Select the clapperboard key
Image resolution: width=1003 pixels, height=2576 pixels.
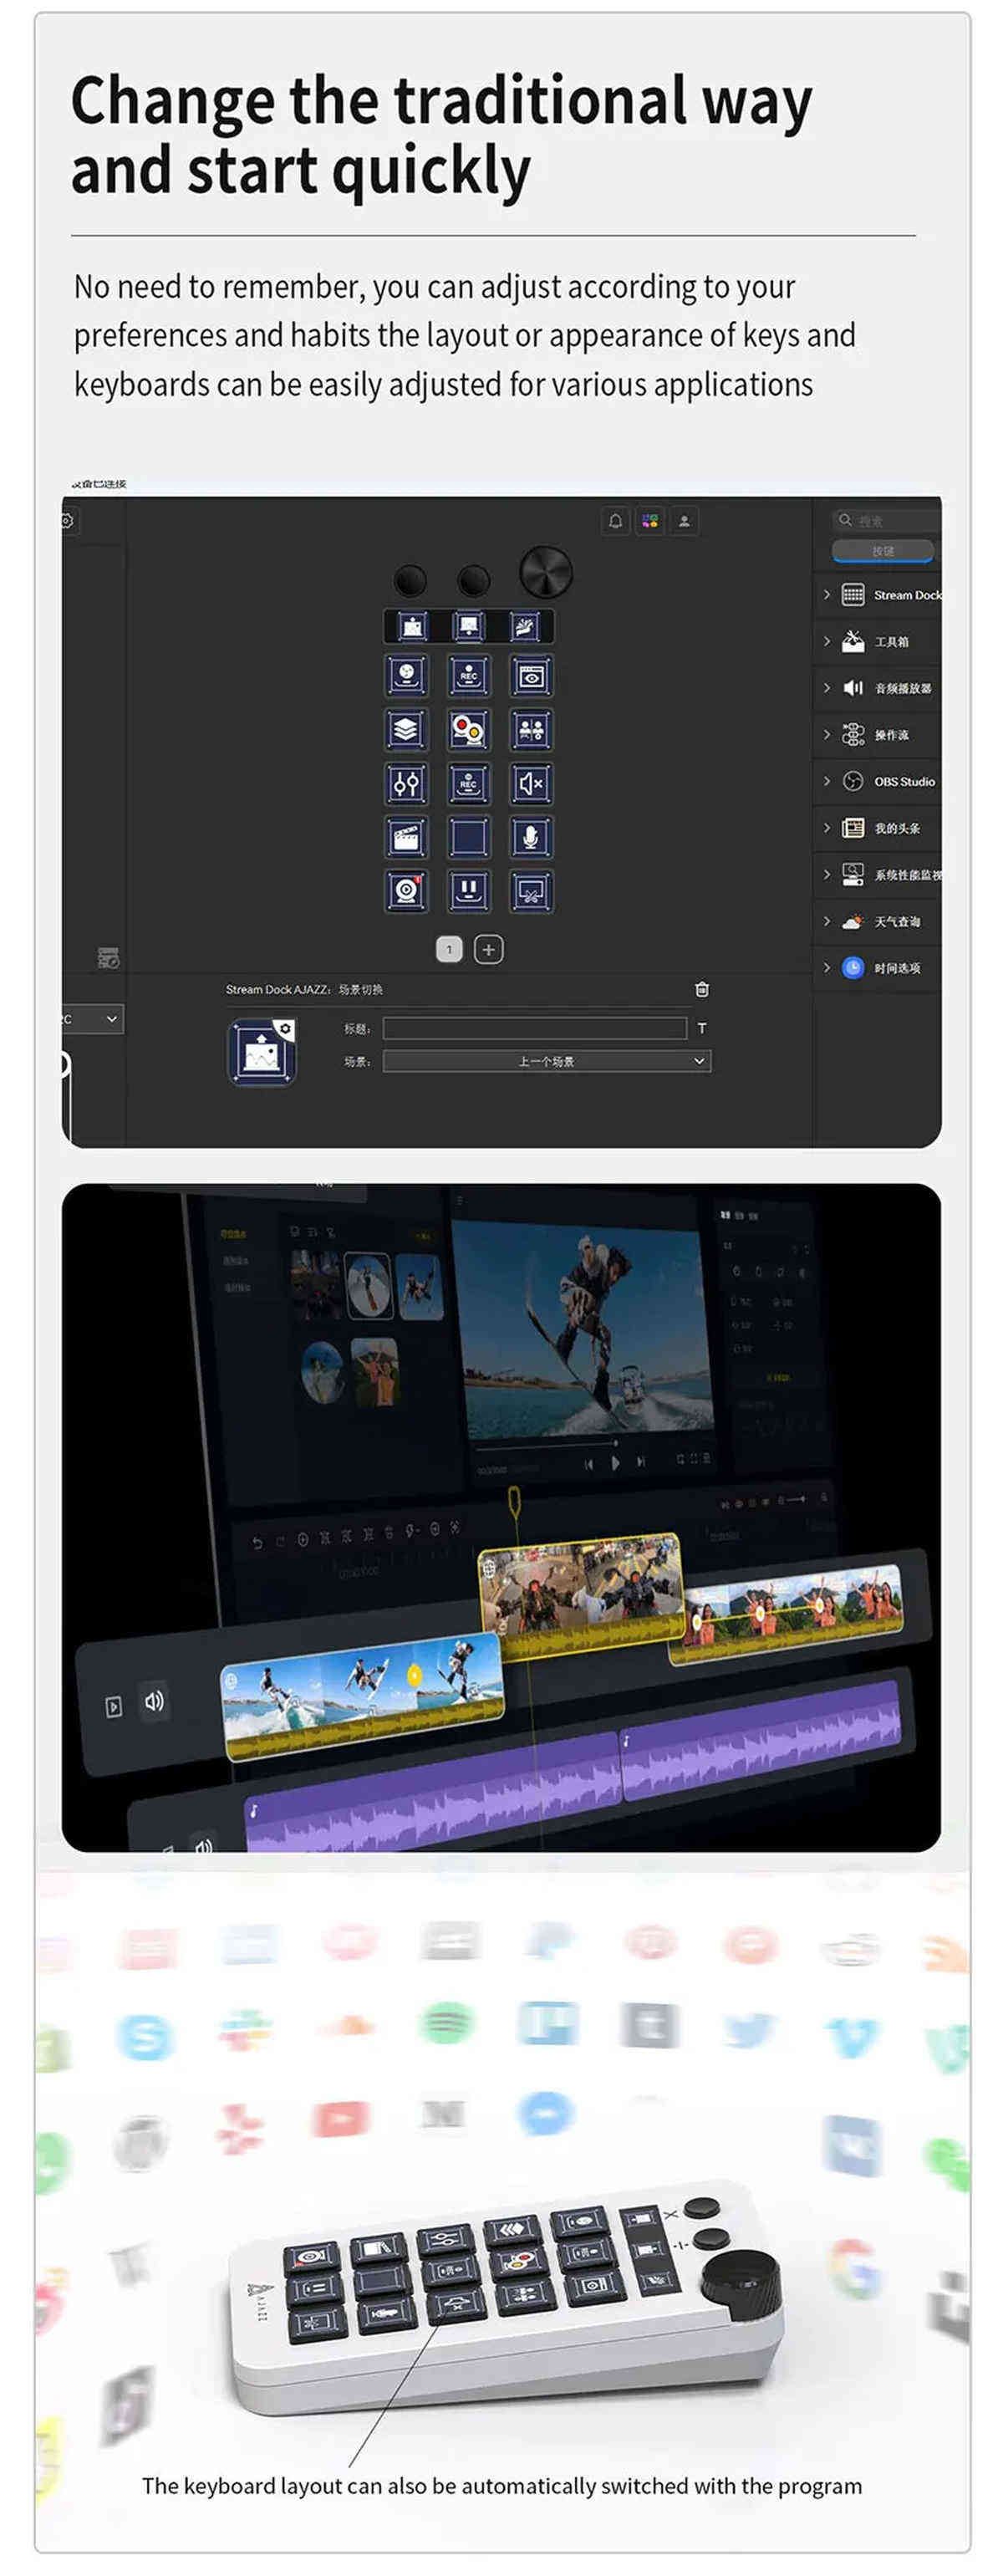click(406, 837)
